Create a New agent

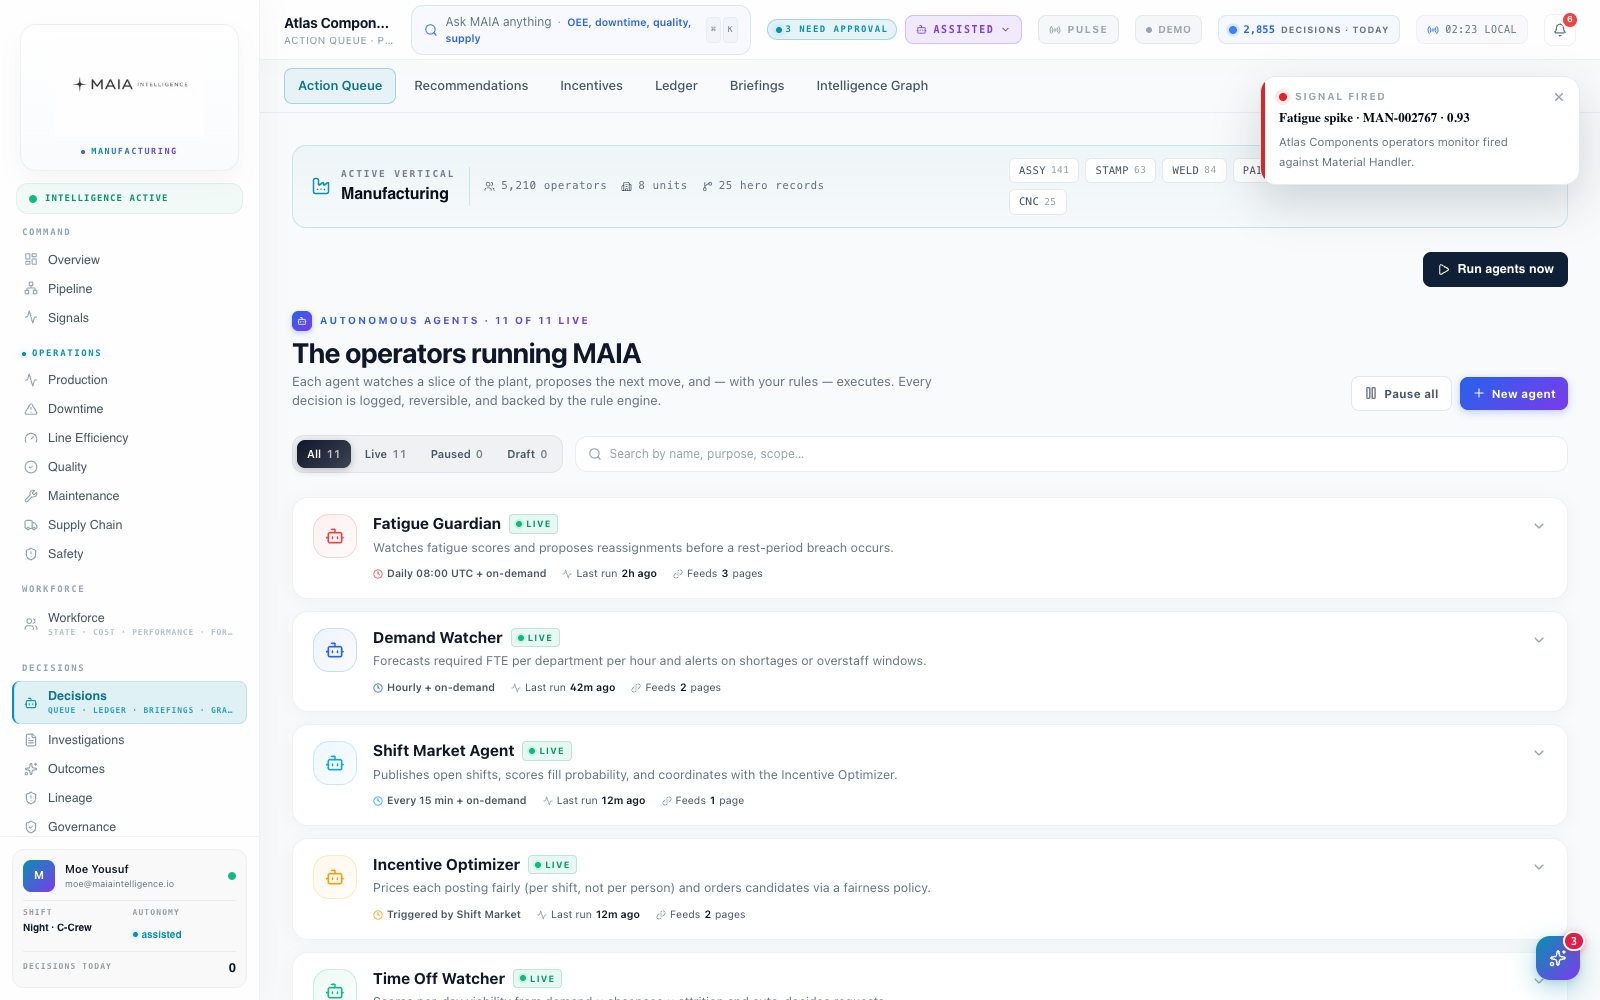[x=1514, y=394]
